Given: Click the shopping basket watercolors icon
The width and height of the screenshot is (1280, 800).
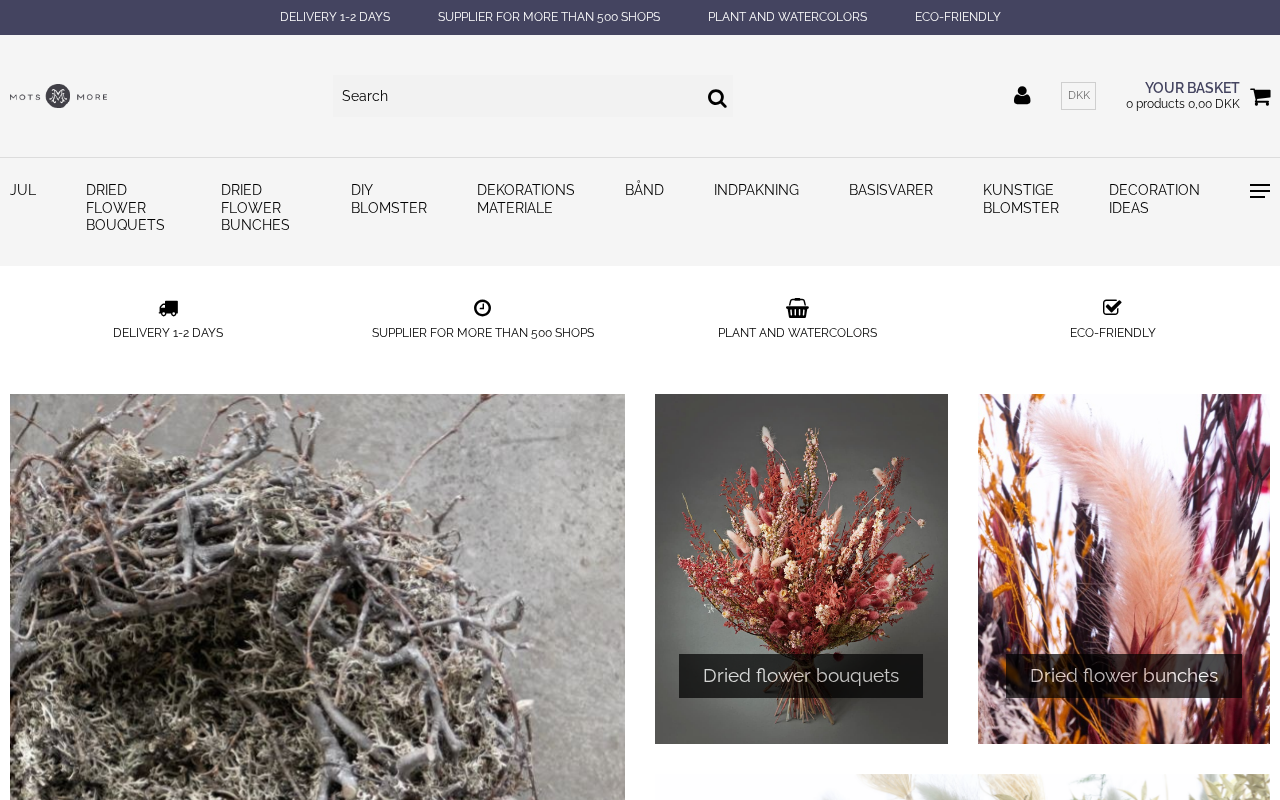Looking at the screenshot, I should [x=797, y=308].
